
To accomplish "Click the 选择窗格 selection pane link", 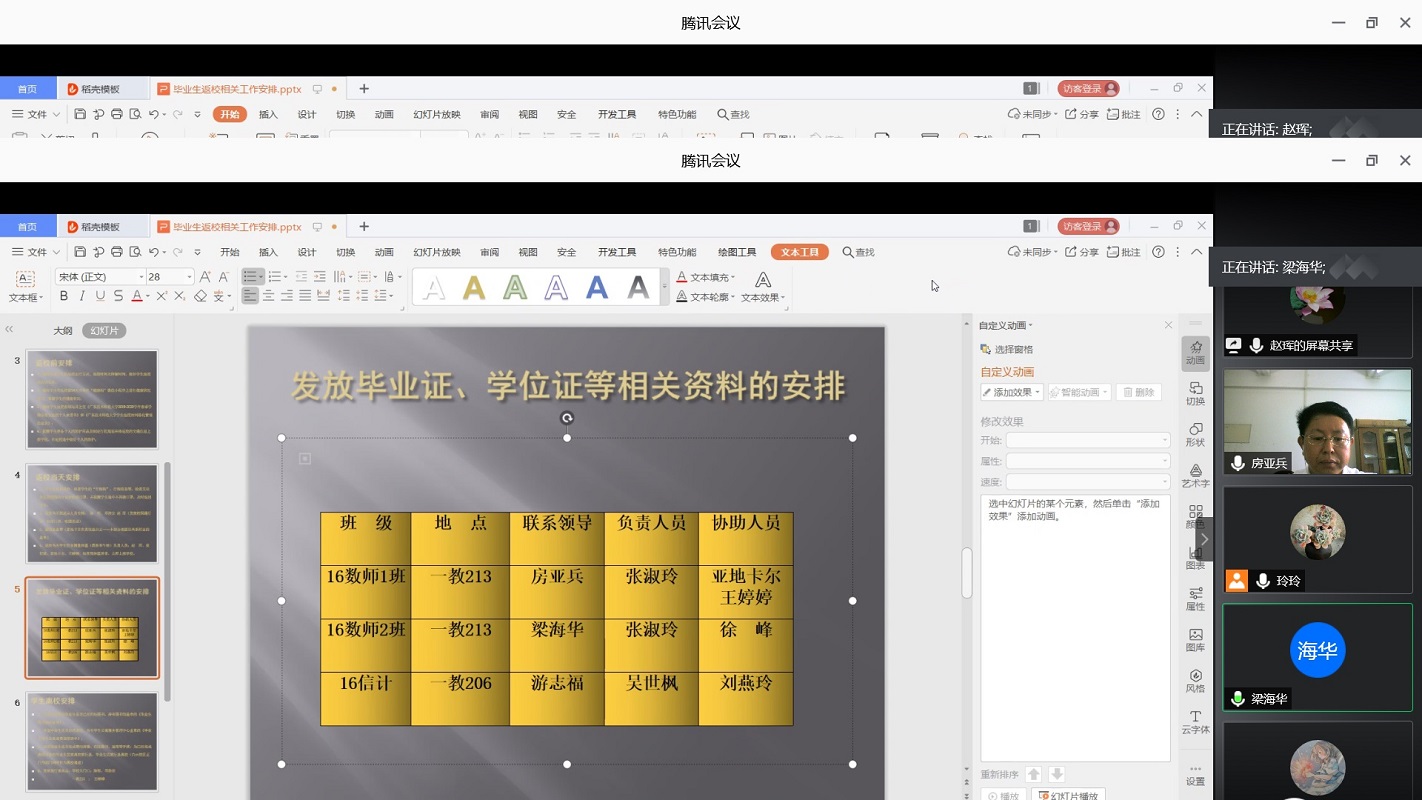I will [x=1012, y=349].
